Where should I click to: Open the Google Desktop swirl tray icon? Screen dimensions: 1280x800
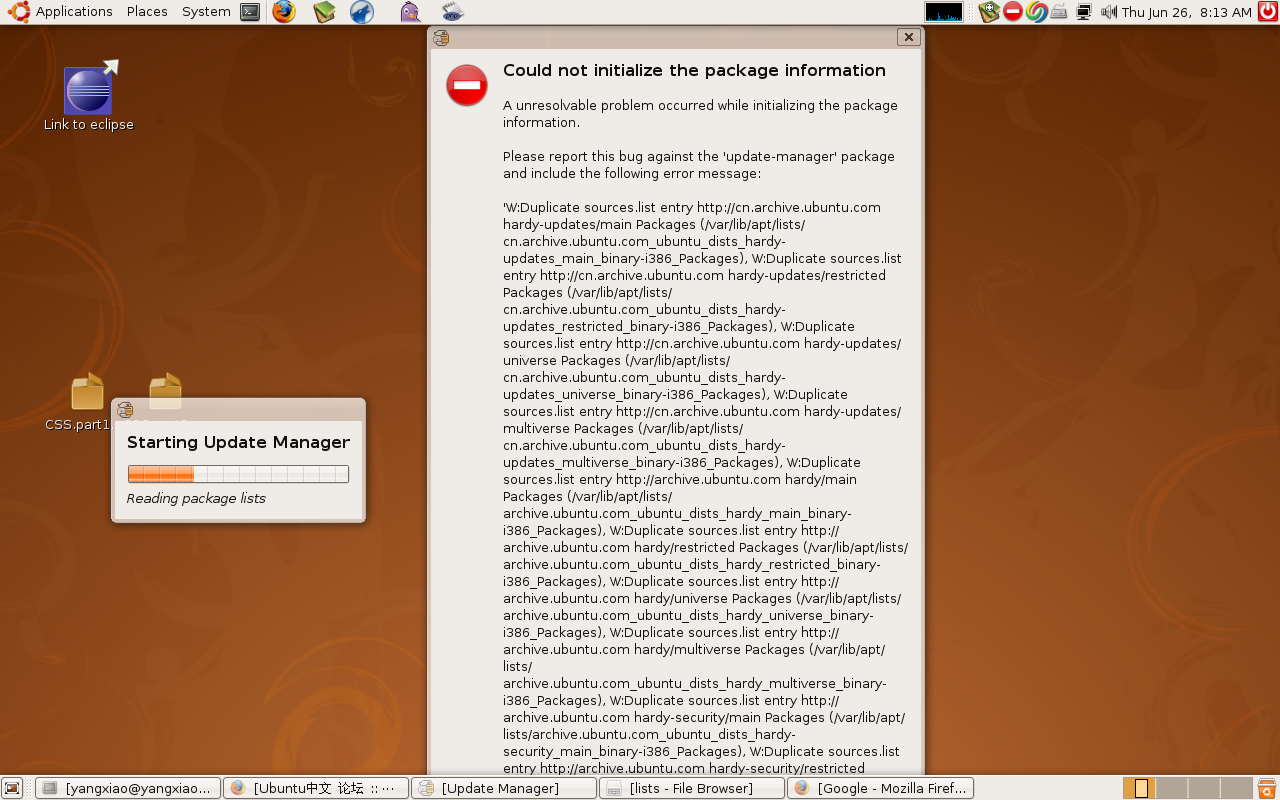(x=1036, y=12)
